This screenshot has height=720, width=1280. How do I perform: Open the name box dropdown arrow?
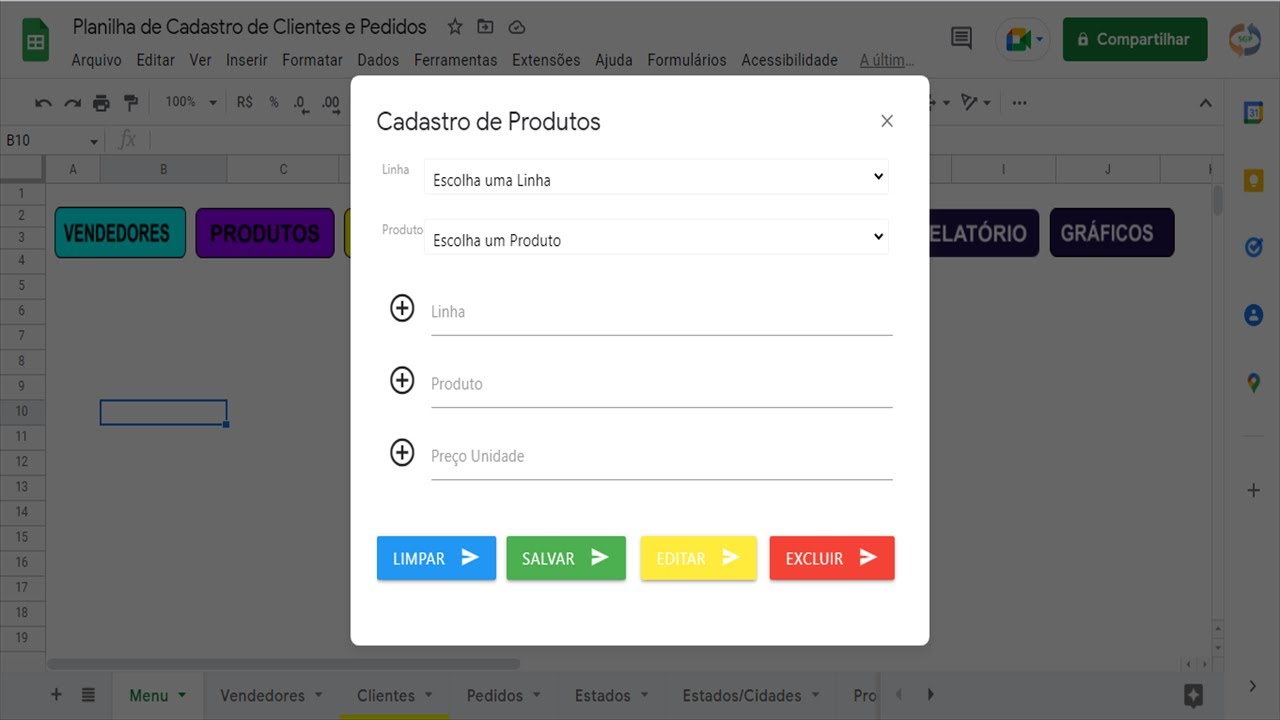point(94,142)
